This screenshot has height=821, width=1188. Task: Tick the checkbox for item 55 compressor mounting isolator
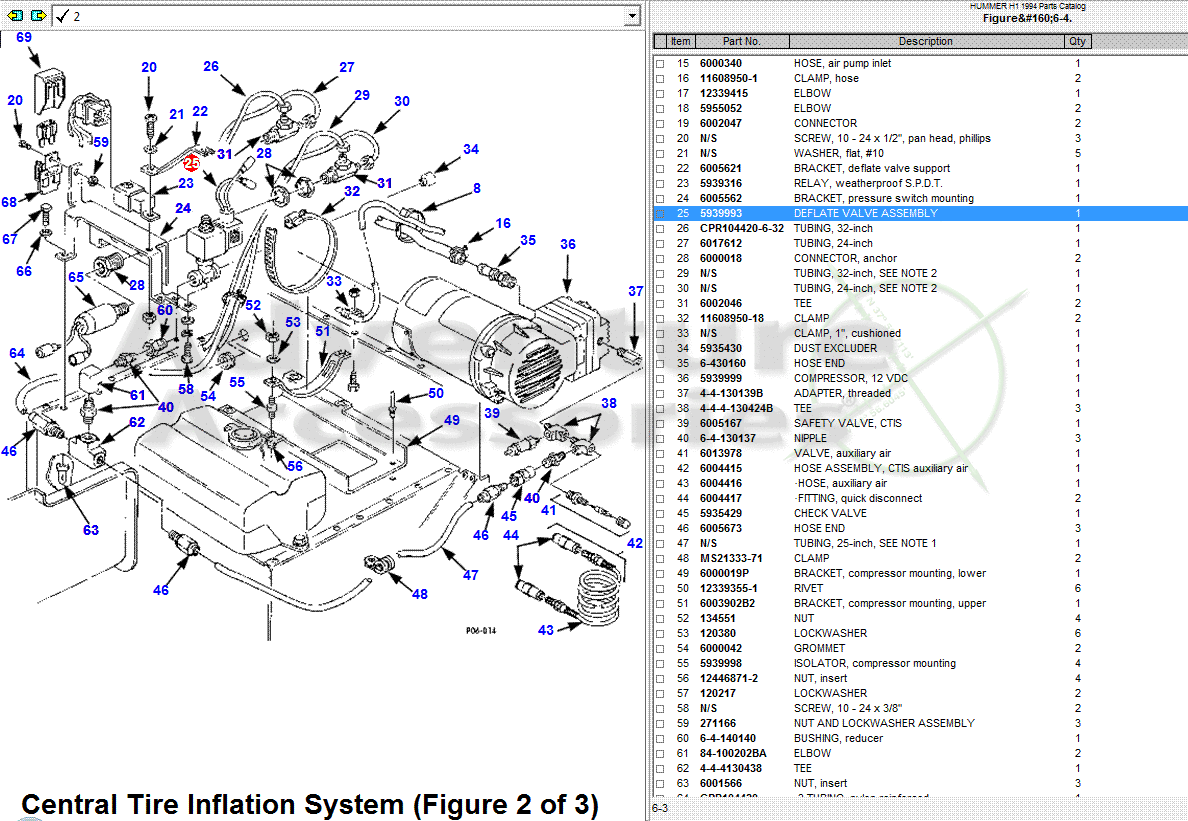click(660, 664)
